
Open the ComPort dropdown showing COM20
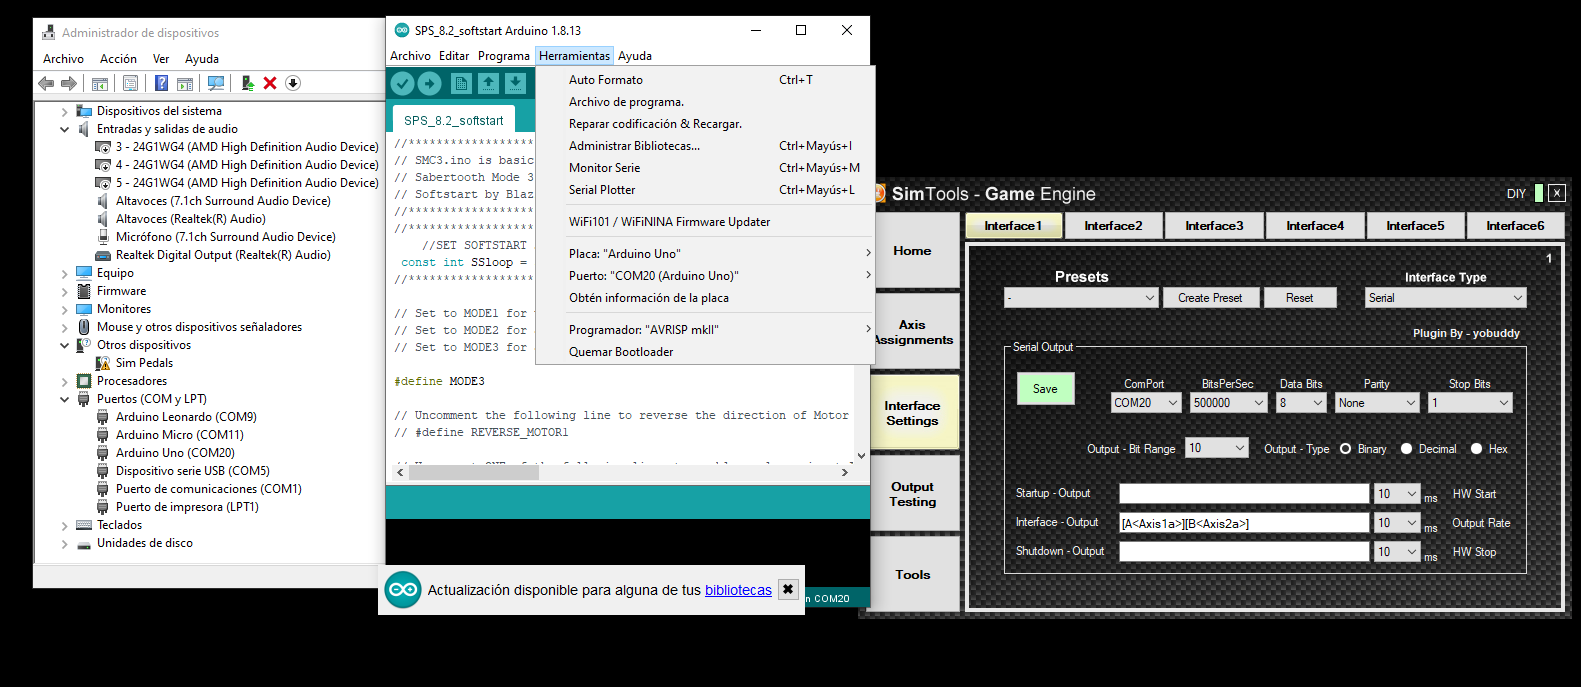pyautogui.click(x=1146, y=403)
